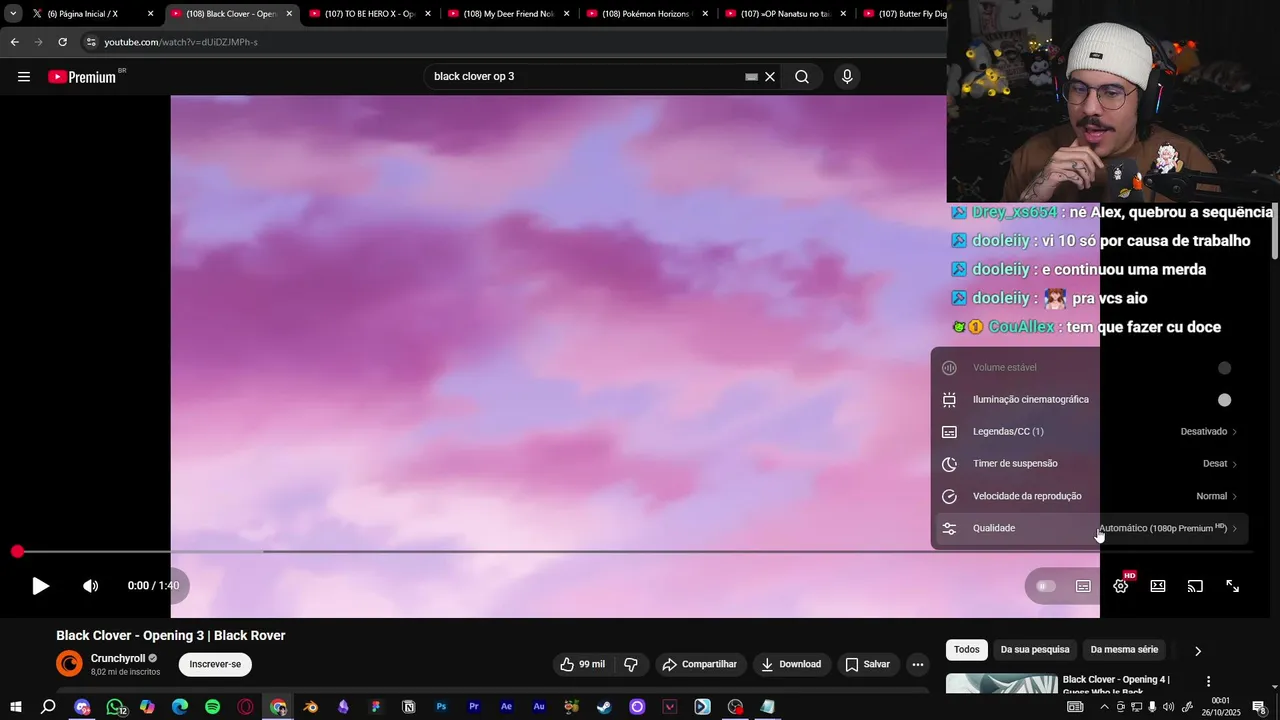Open Spotify from taskbar
Screen dimensions: 1280x720
click(212, 707)
